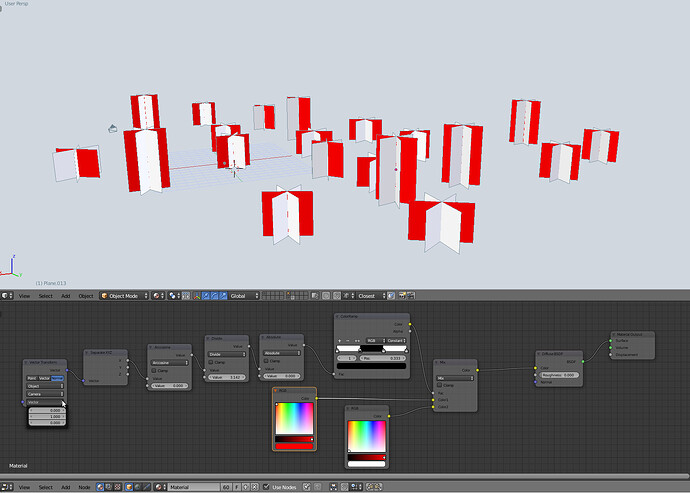Click the OpenGL render image icon
Image resolution: width=690 pixels, height=493 pixels.
point(402,296)
